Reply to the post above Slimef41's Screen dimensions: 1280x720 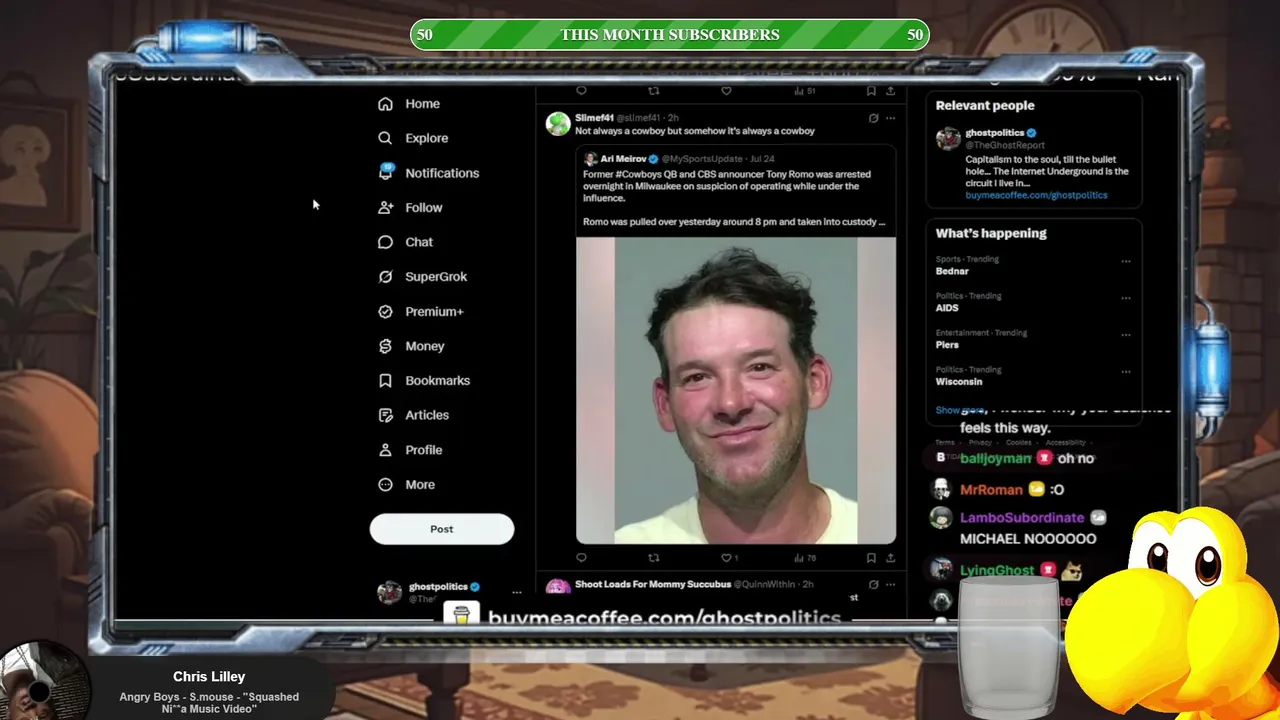pos(581,91)
